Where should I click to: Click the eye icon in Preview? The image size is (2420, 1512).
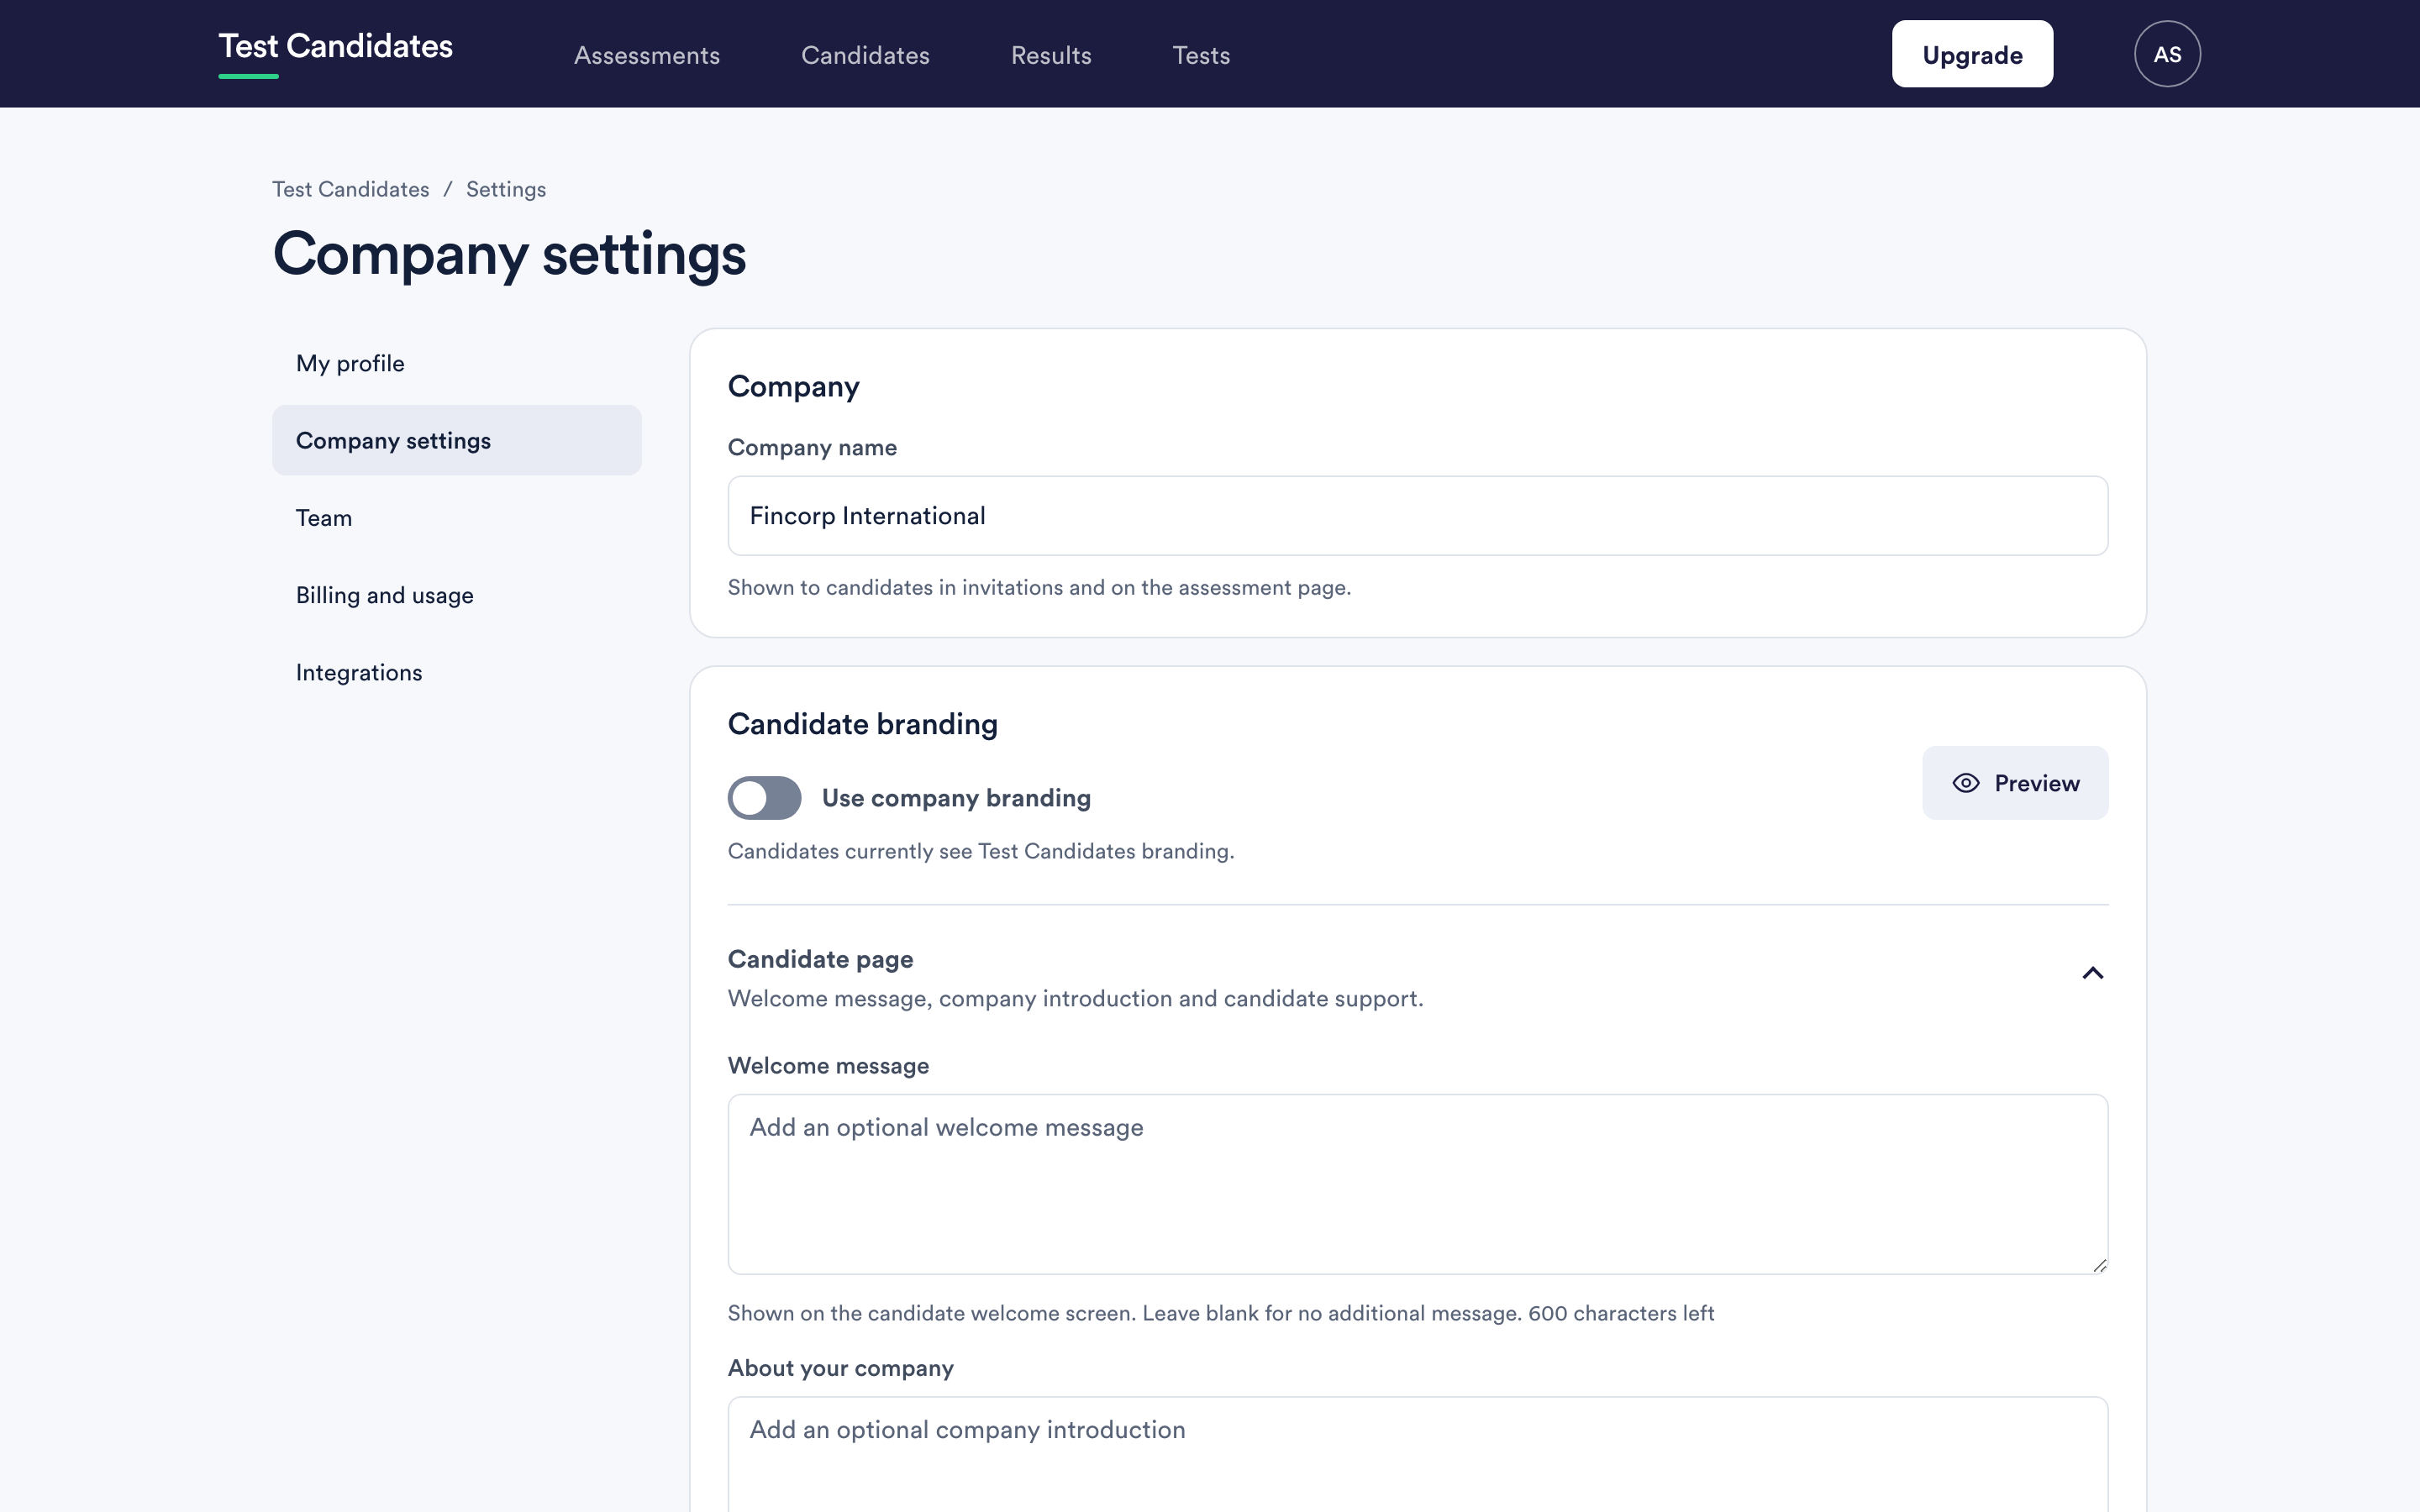tap(1965, 783)
